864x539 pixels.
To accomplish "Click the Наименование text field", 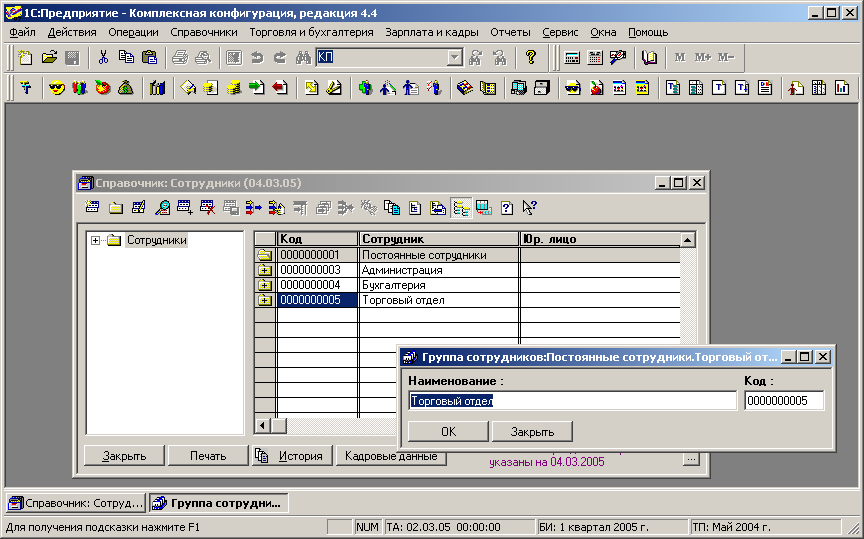I will tap(572, 401).
